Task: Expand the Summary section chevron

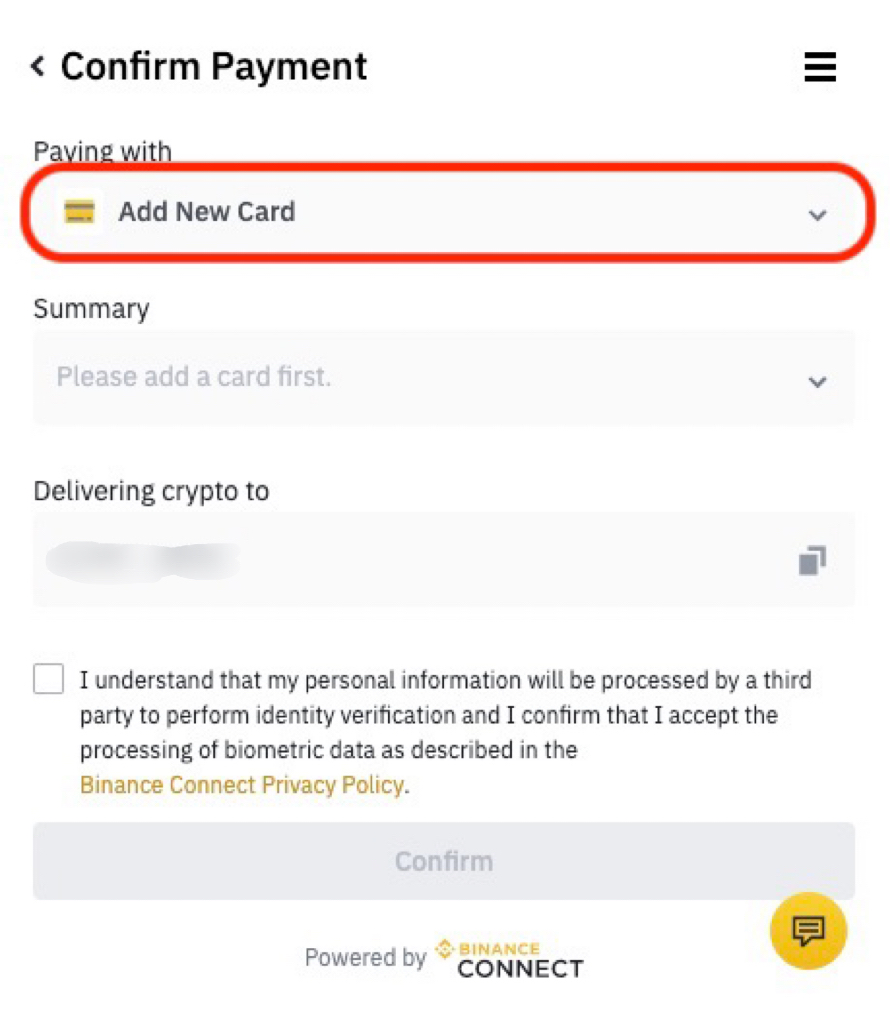Action: pyautogui.click(x=817, y=381)
